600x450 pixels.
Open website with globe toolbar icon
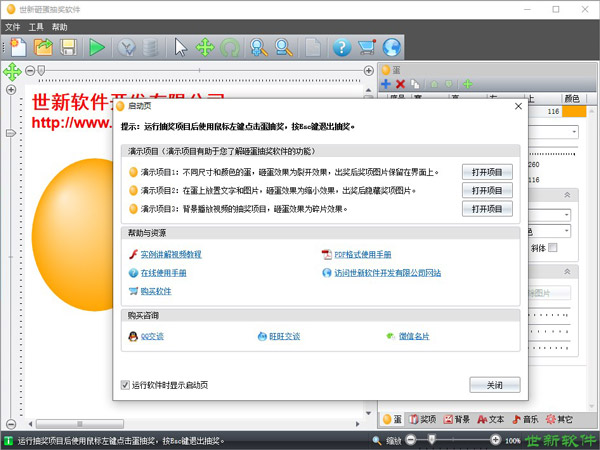click(392, 47)
